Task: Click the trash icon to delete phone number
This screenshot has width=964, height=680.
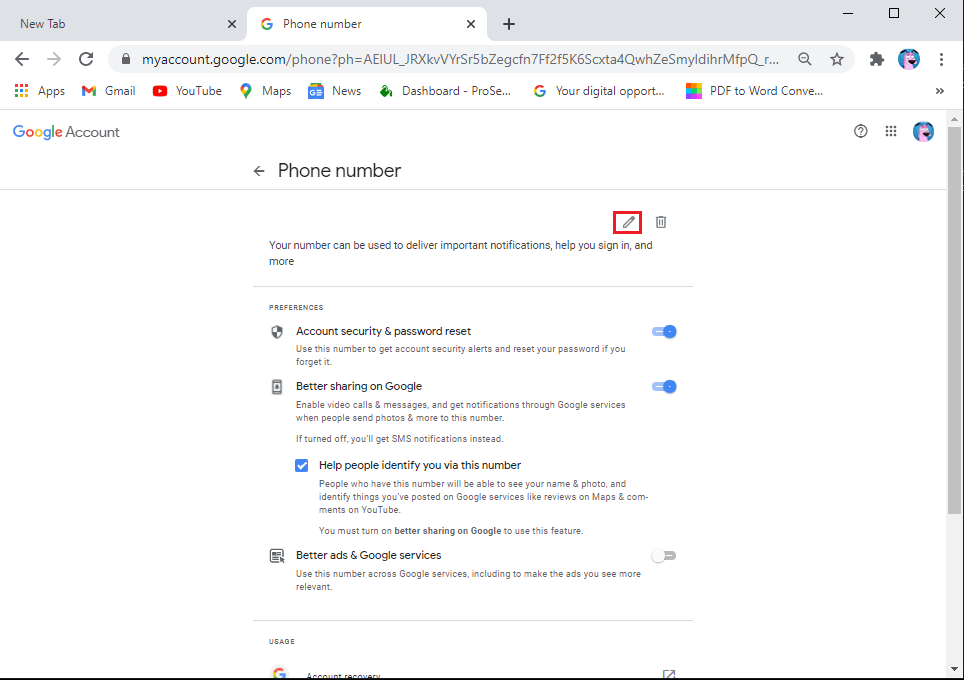Action: click(661, 221)
